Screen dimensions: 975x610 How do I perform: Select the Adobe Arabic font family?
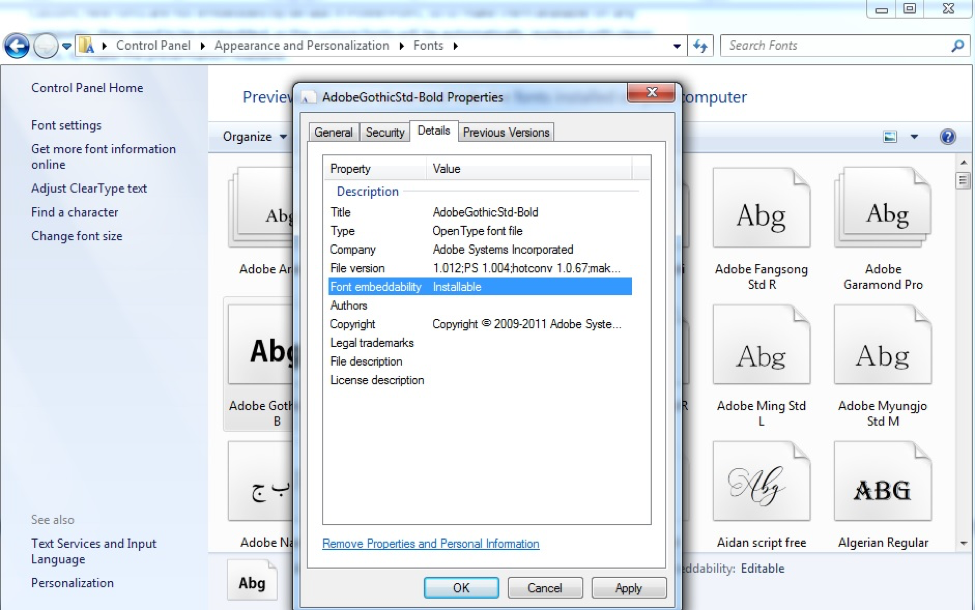[260, 221]
